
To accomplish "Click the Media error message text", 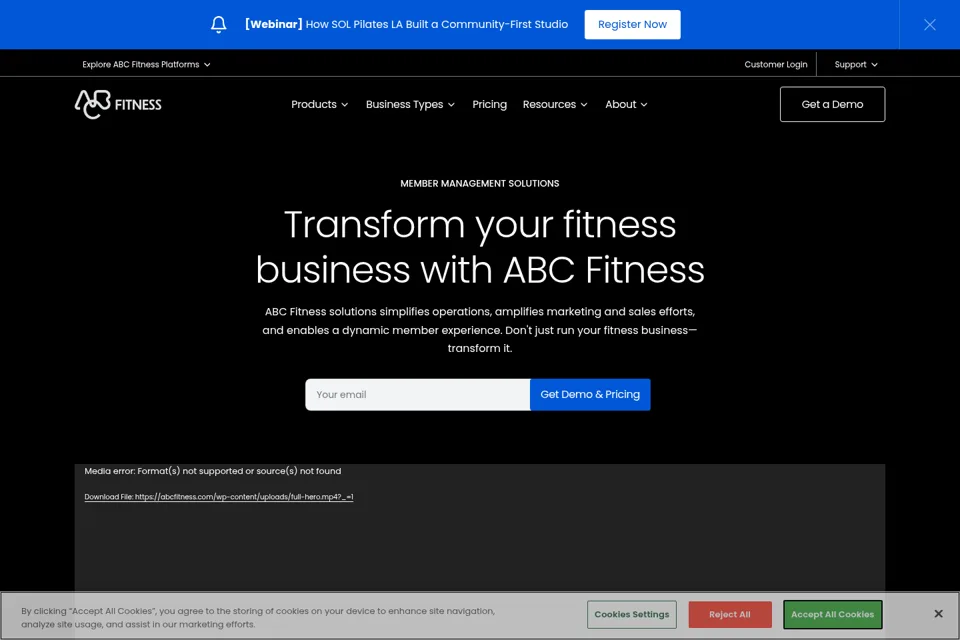I will pyautogui.click(x=212, y=471).
